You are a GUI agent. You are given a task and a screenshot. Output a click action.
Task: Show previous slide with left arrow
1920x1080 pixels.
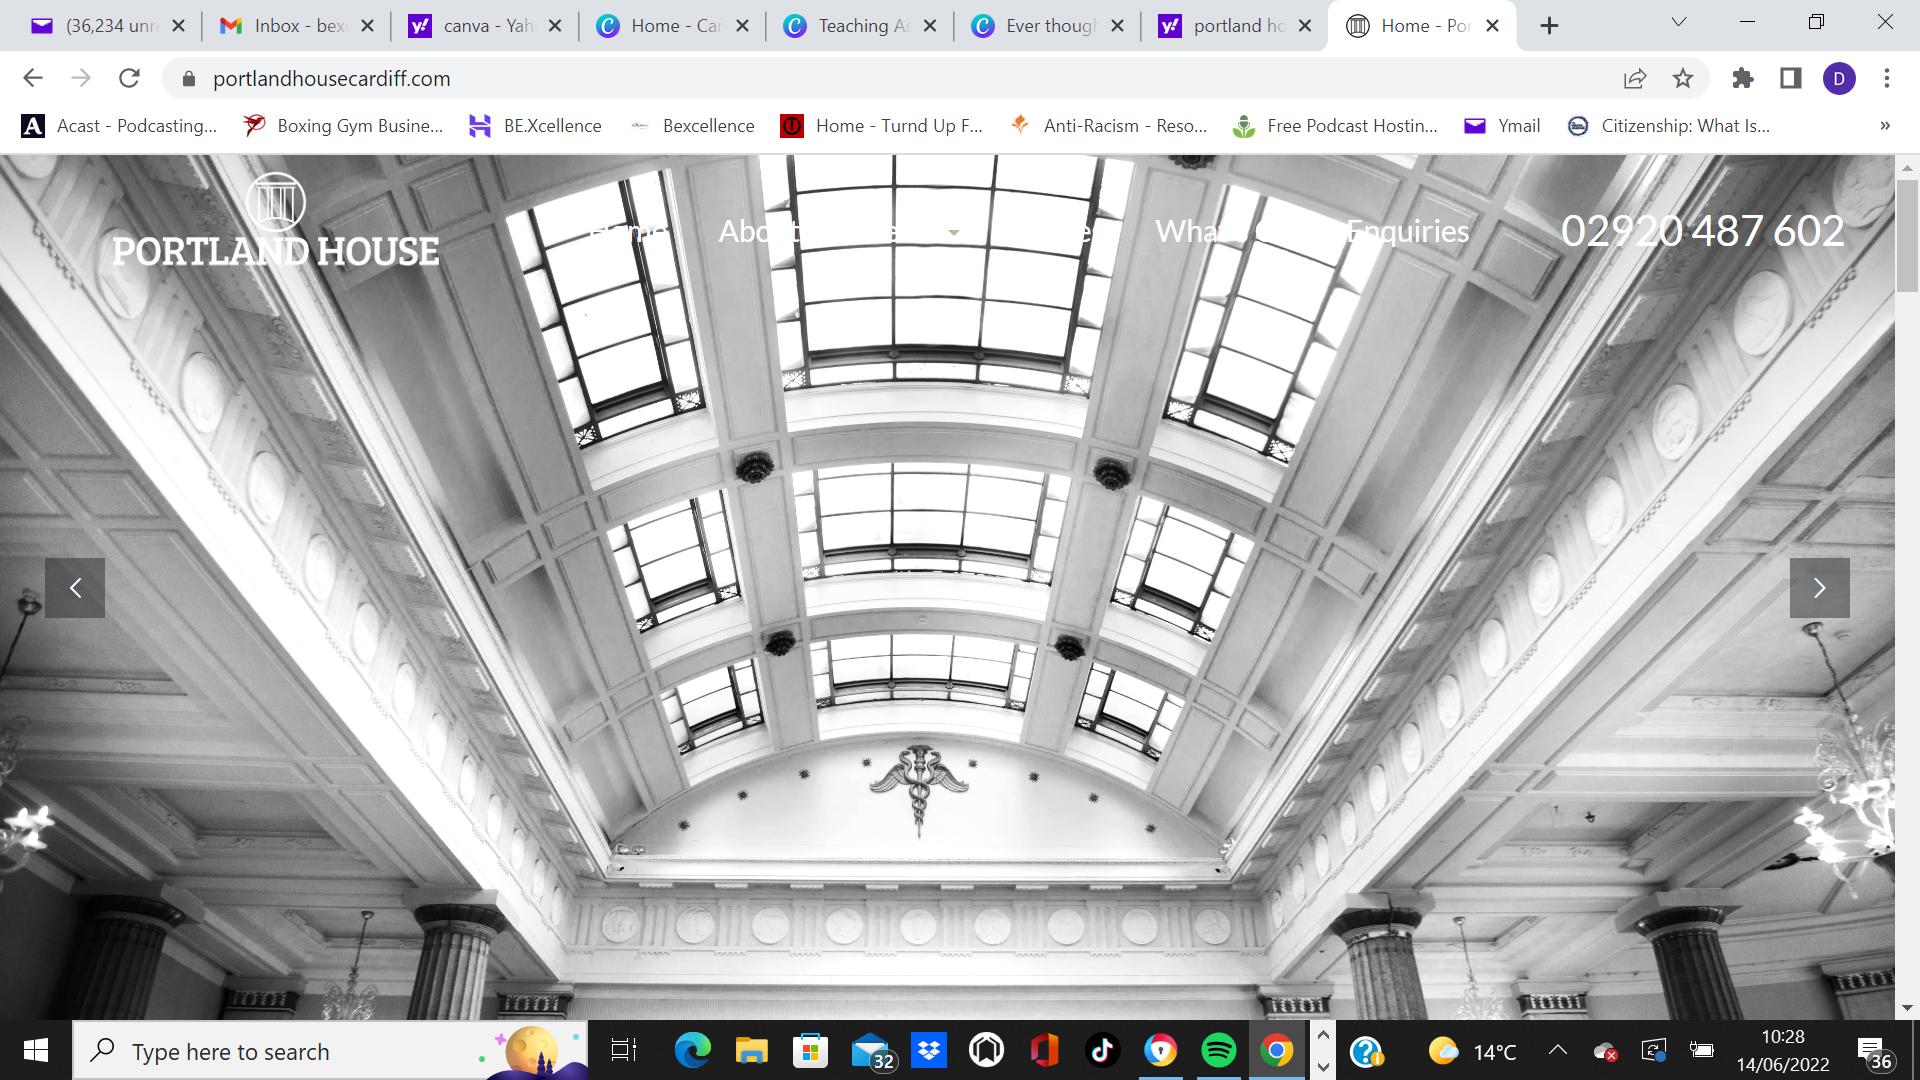pos(75,588)
